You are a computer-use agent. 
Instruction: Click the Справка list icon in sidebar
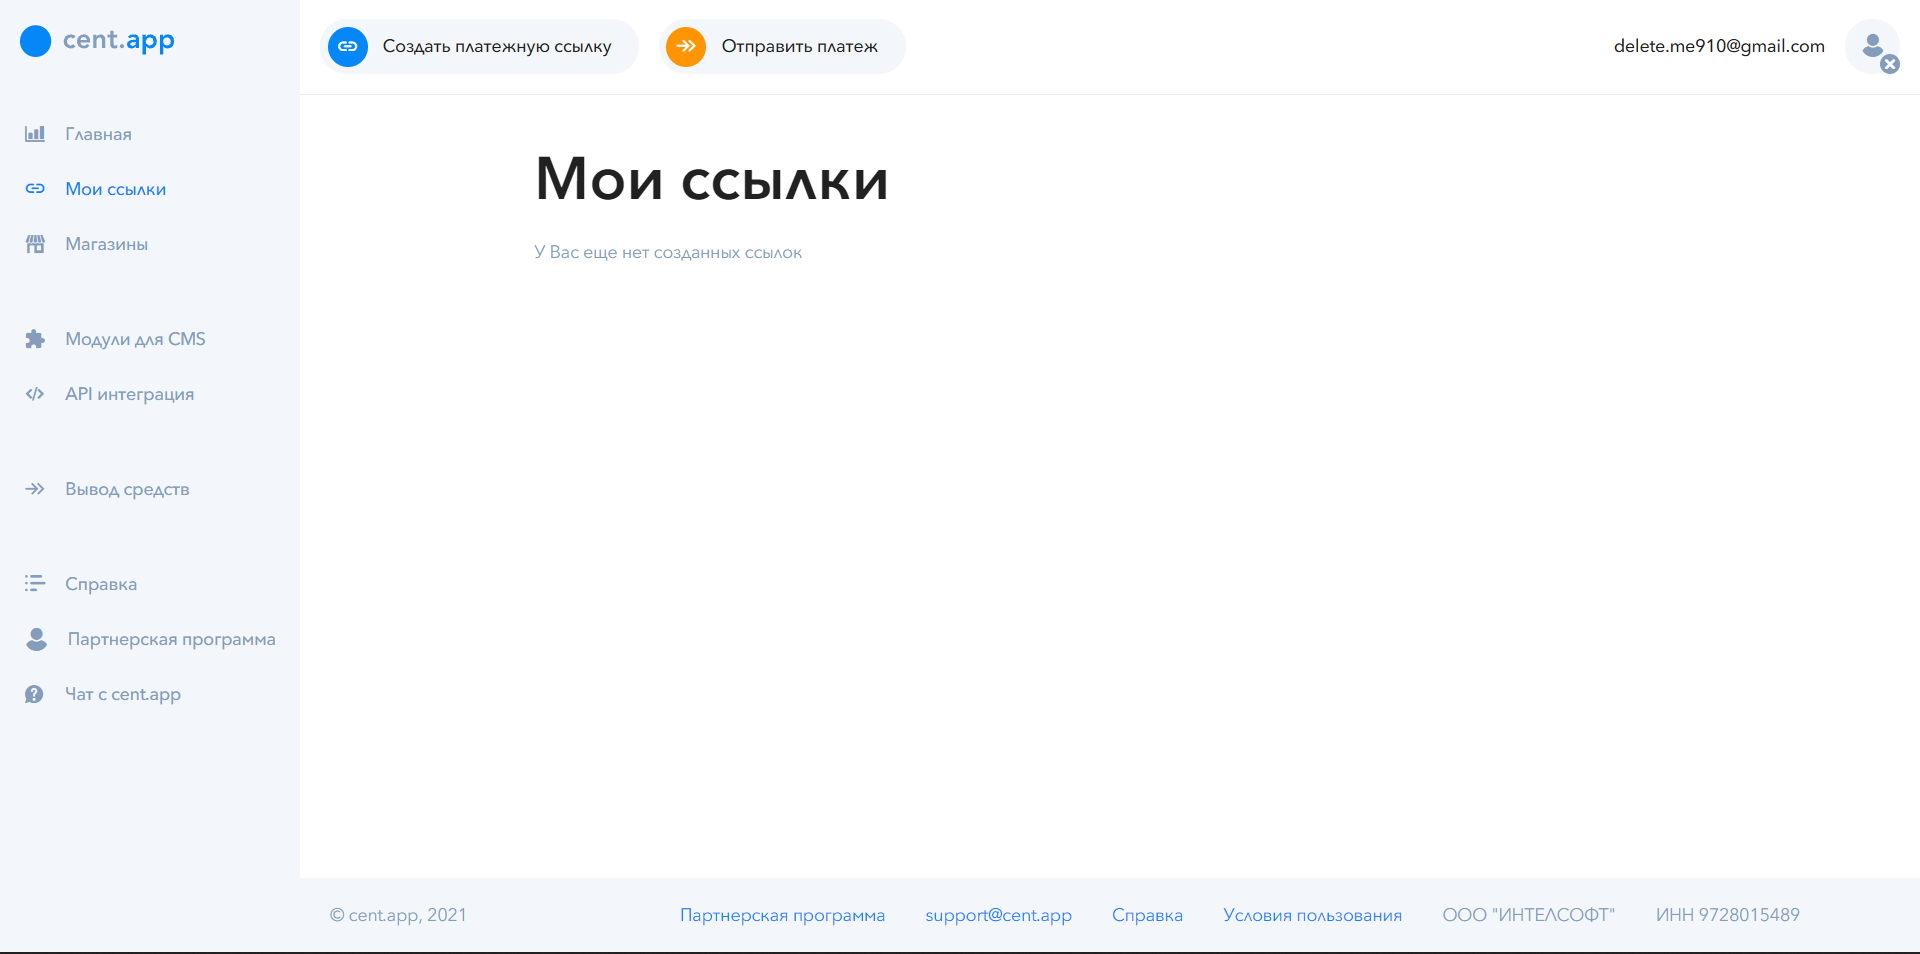[35, 583]
